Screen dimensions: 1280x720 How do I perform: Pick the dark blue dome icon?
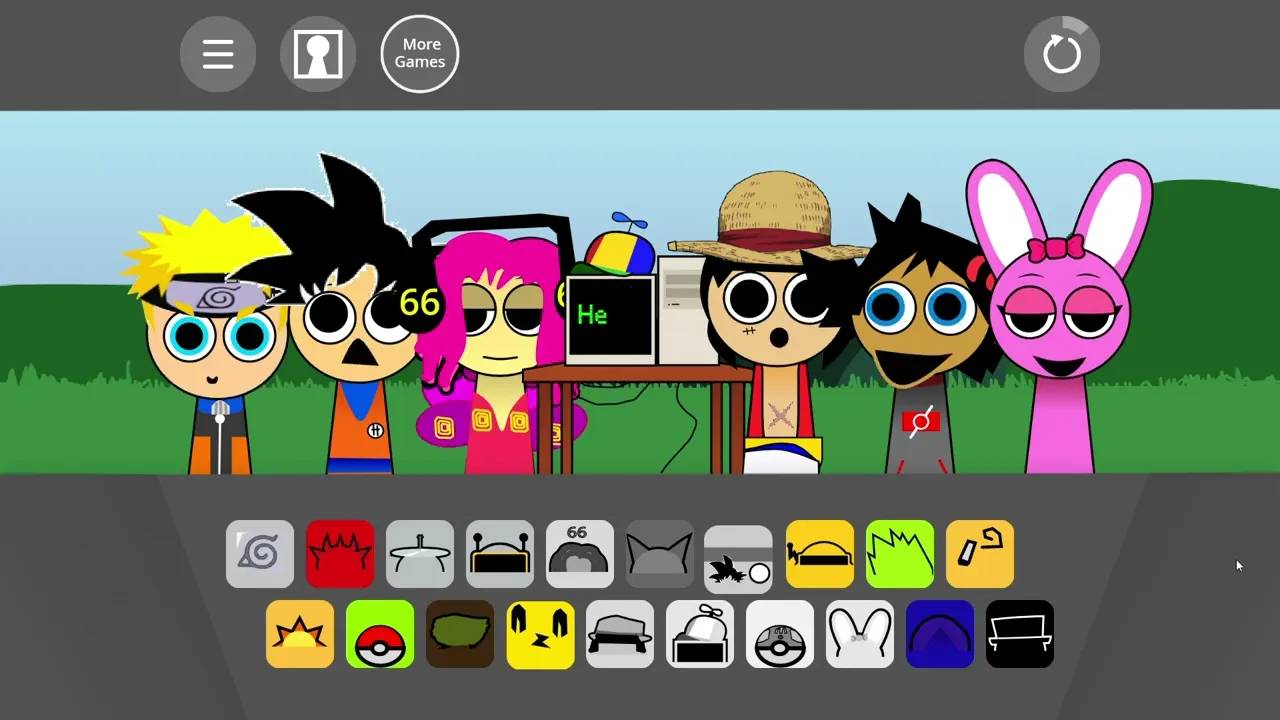click(940, 634)
